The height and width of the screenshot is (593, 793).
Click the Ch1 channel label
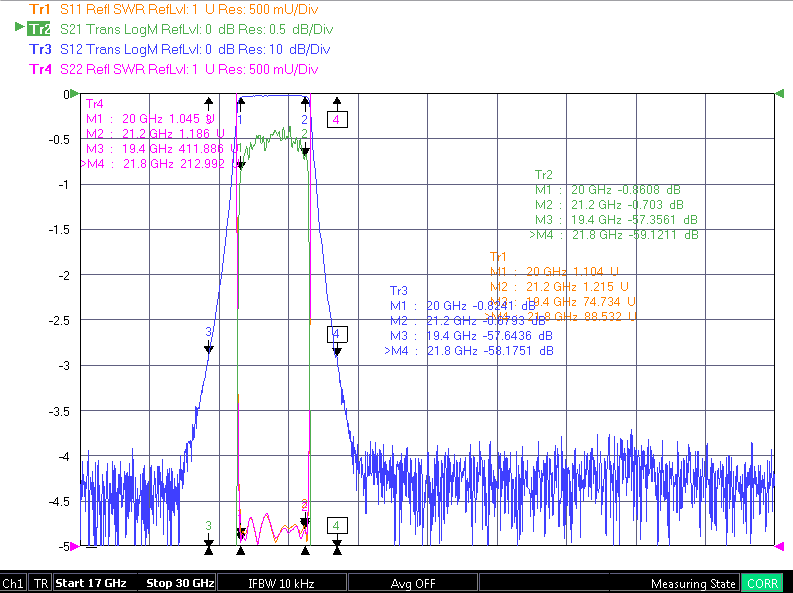point(13,583)
